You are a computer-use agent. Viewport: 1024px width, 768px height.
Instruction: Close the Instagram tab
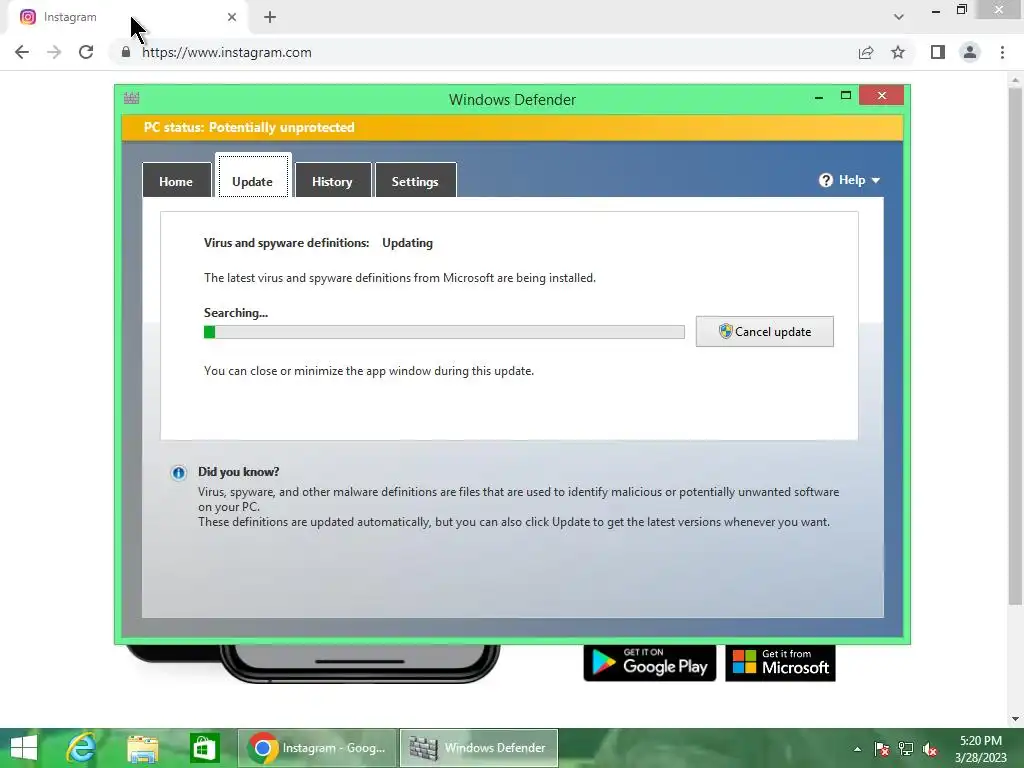click(232, 17)
